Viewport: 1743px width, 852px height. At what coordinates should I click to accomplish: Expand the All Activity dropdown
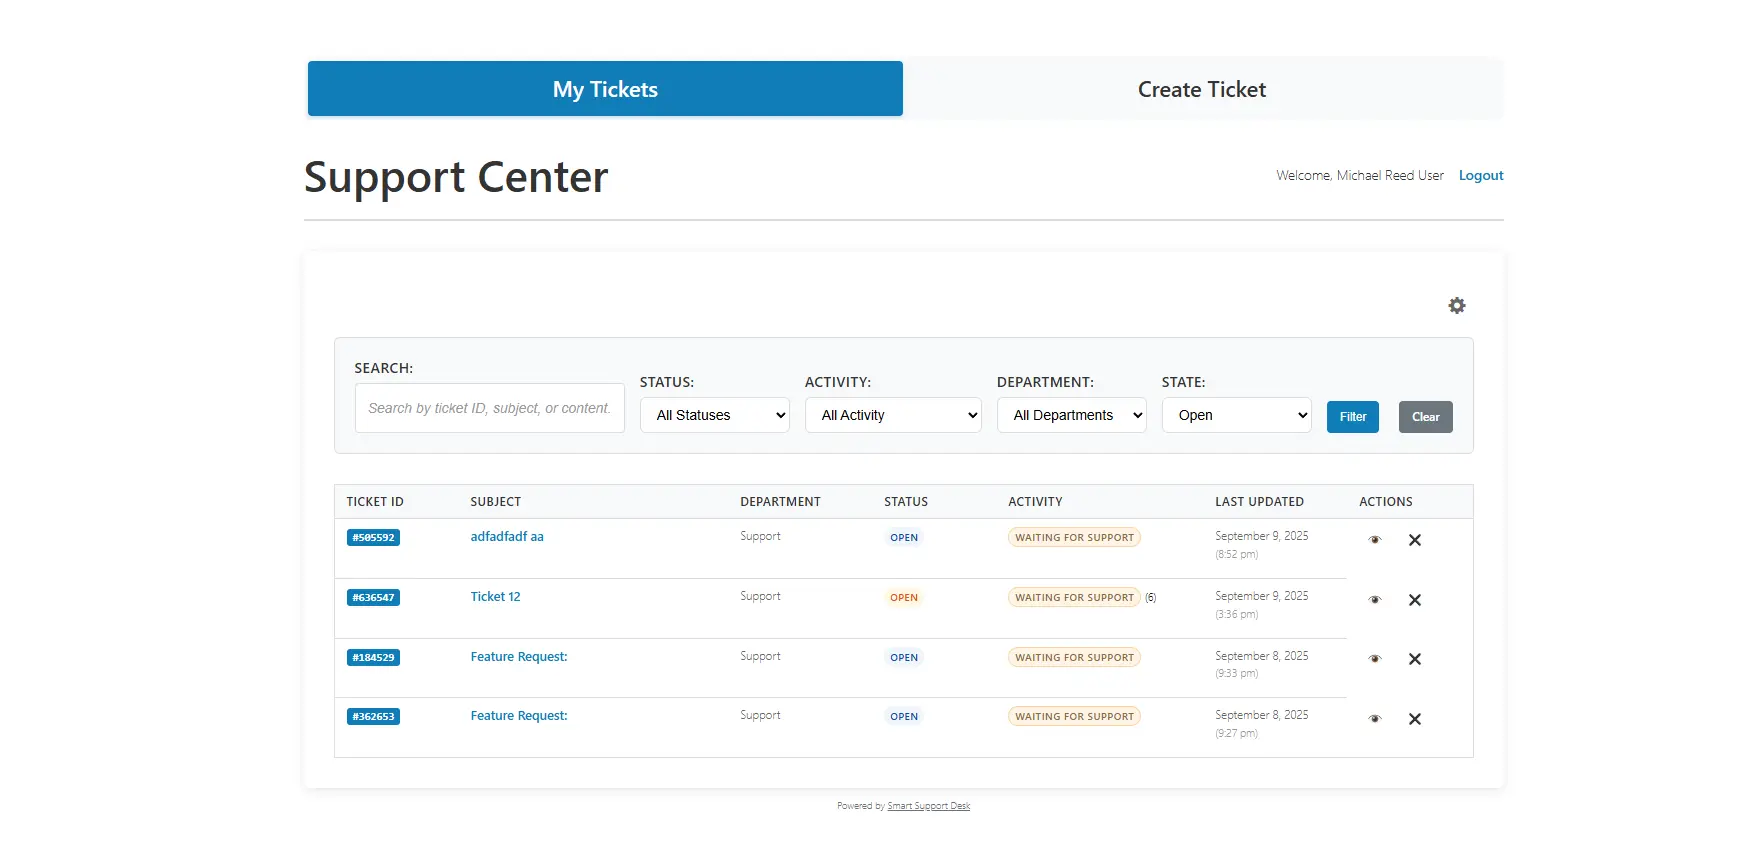pos(893,415)
